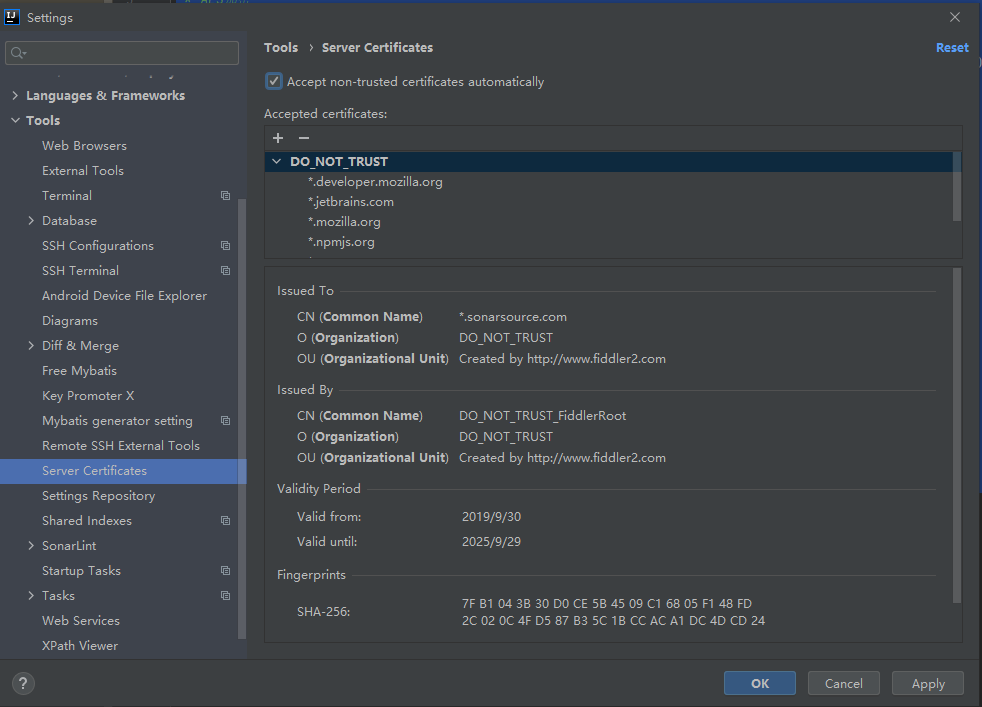Click the small icon next to SSH Configurations
The width and height of the screenshot is (982, 707).
[x=225, y=245]
